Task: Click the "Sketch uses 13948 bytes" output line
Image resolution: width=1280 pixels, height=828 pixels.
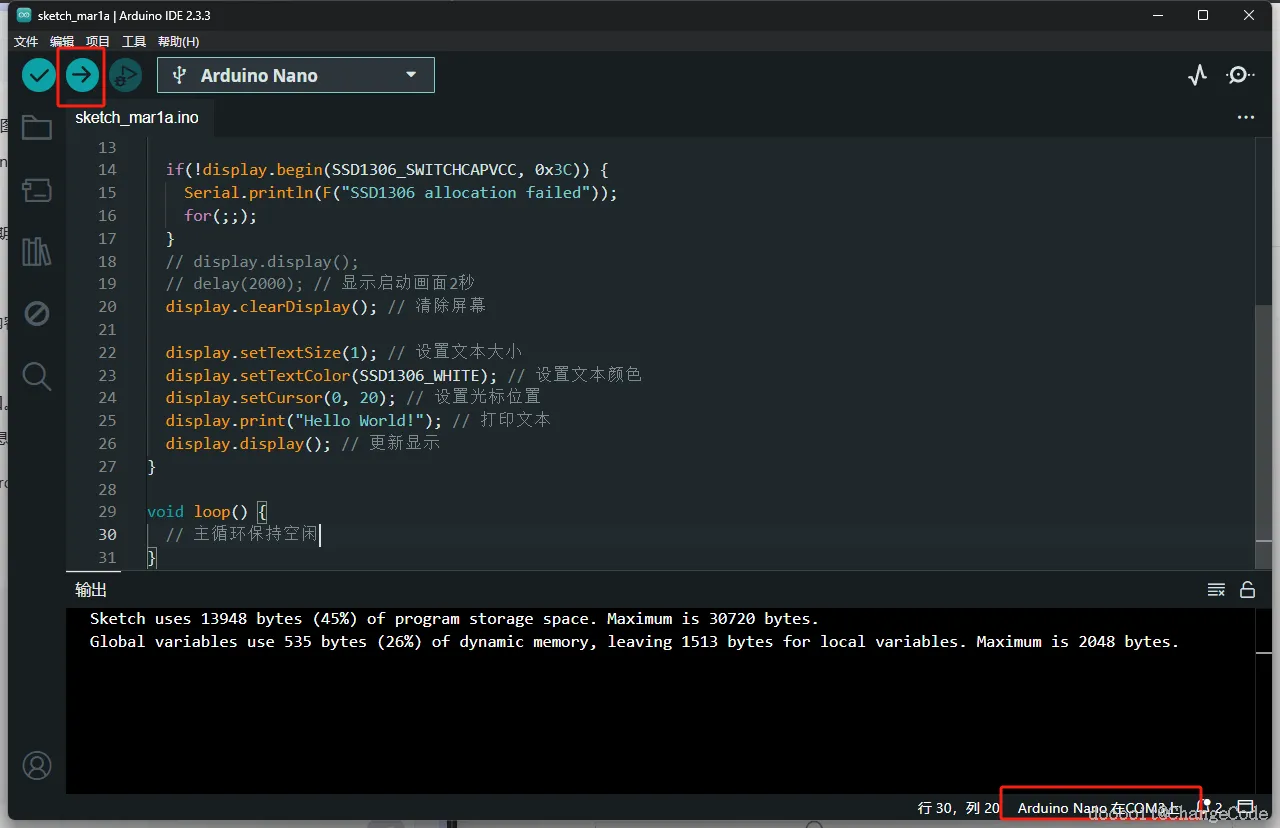Action: click(x=454, y=619)
